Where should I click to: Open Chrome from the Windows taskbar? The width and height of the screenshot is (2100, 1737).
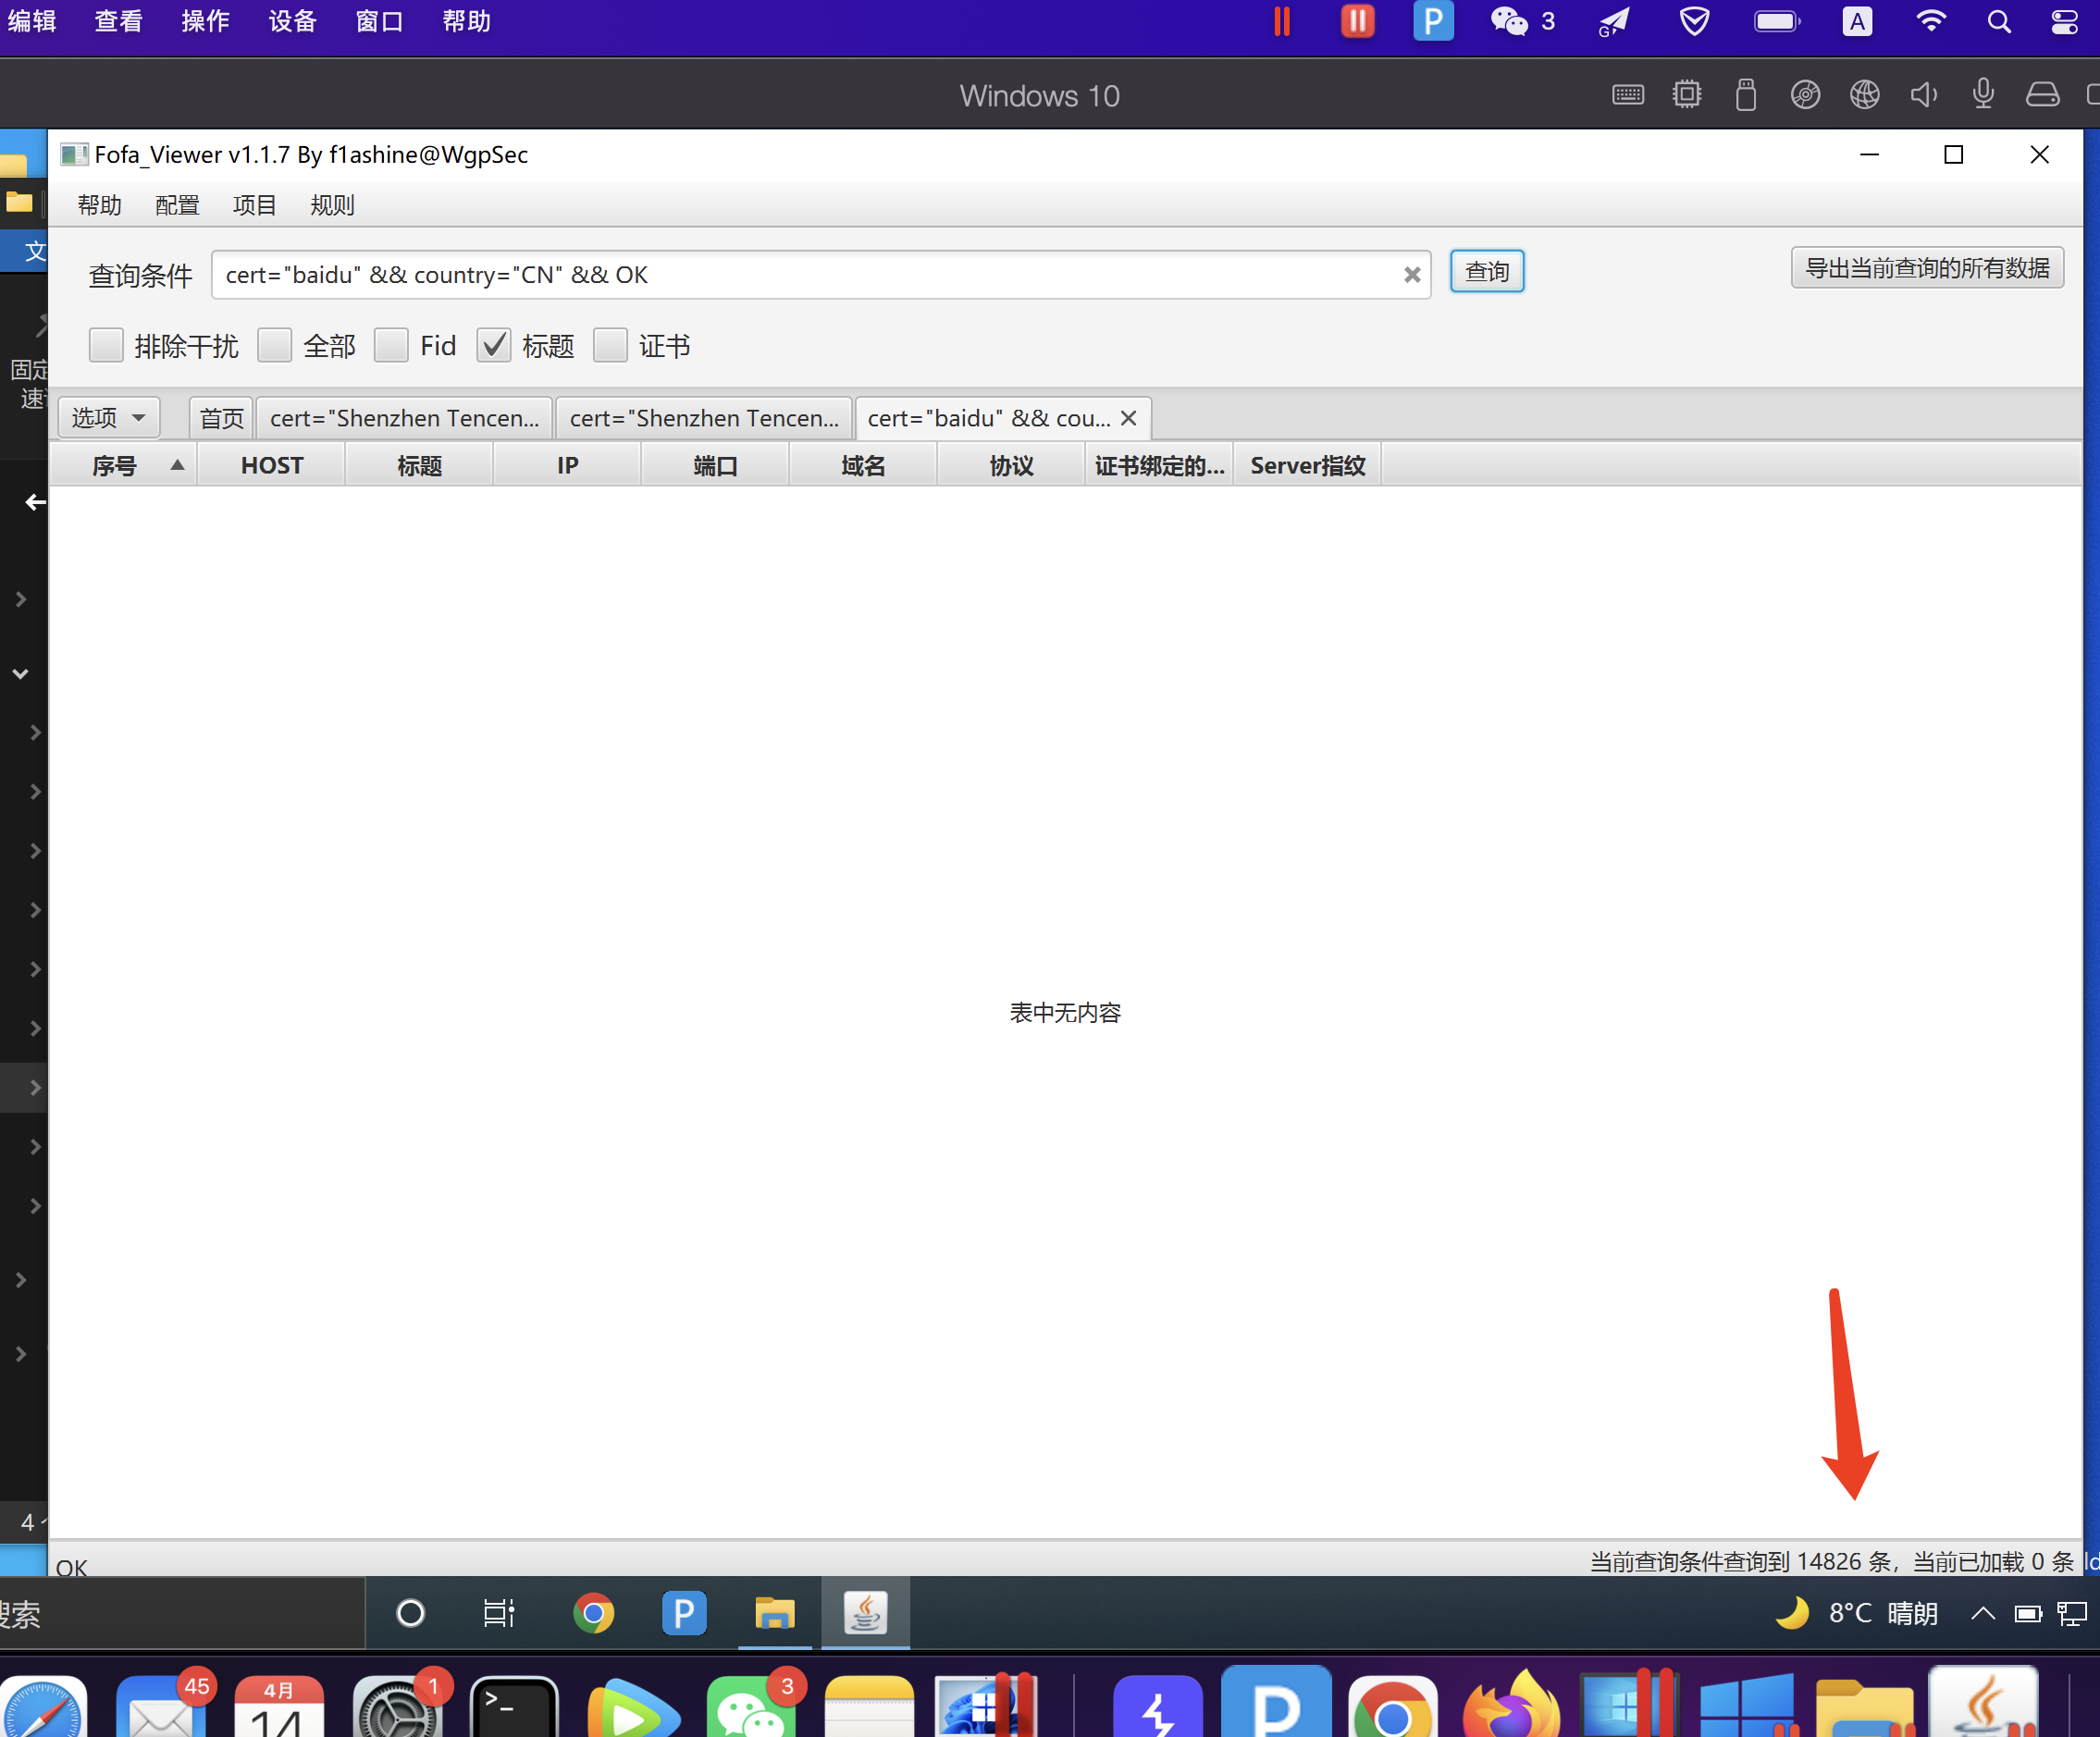[593, 1612]
